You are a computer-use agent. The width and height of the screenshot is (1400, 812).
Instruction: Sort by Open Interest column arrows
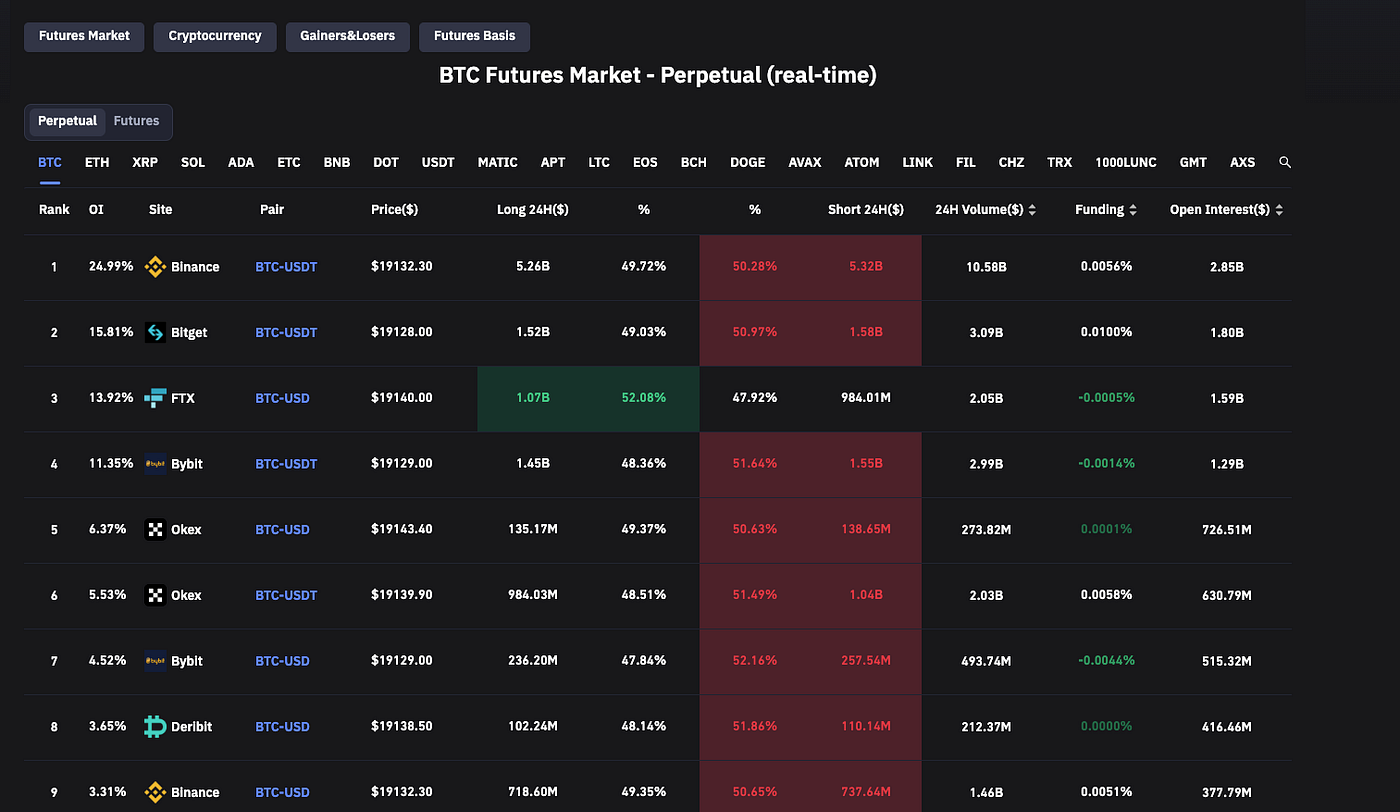pyautogui.click(x=1279, y=210)
